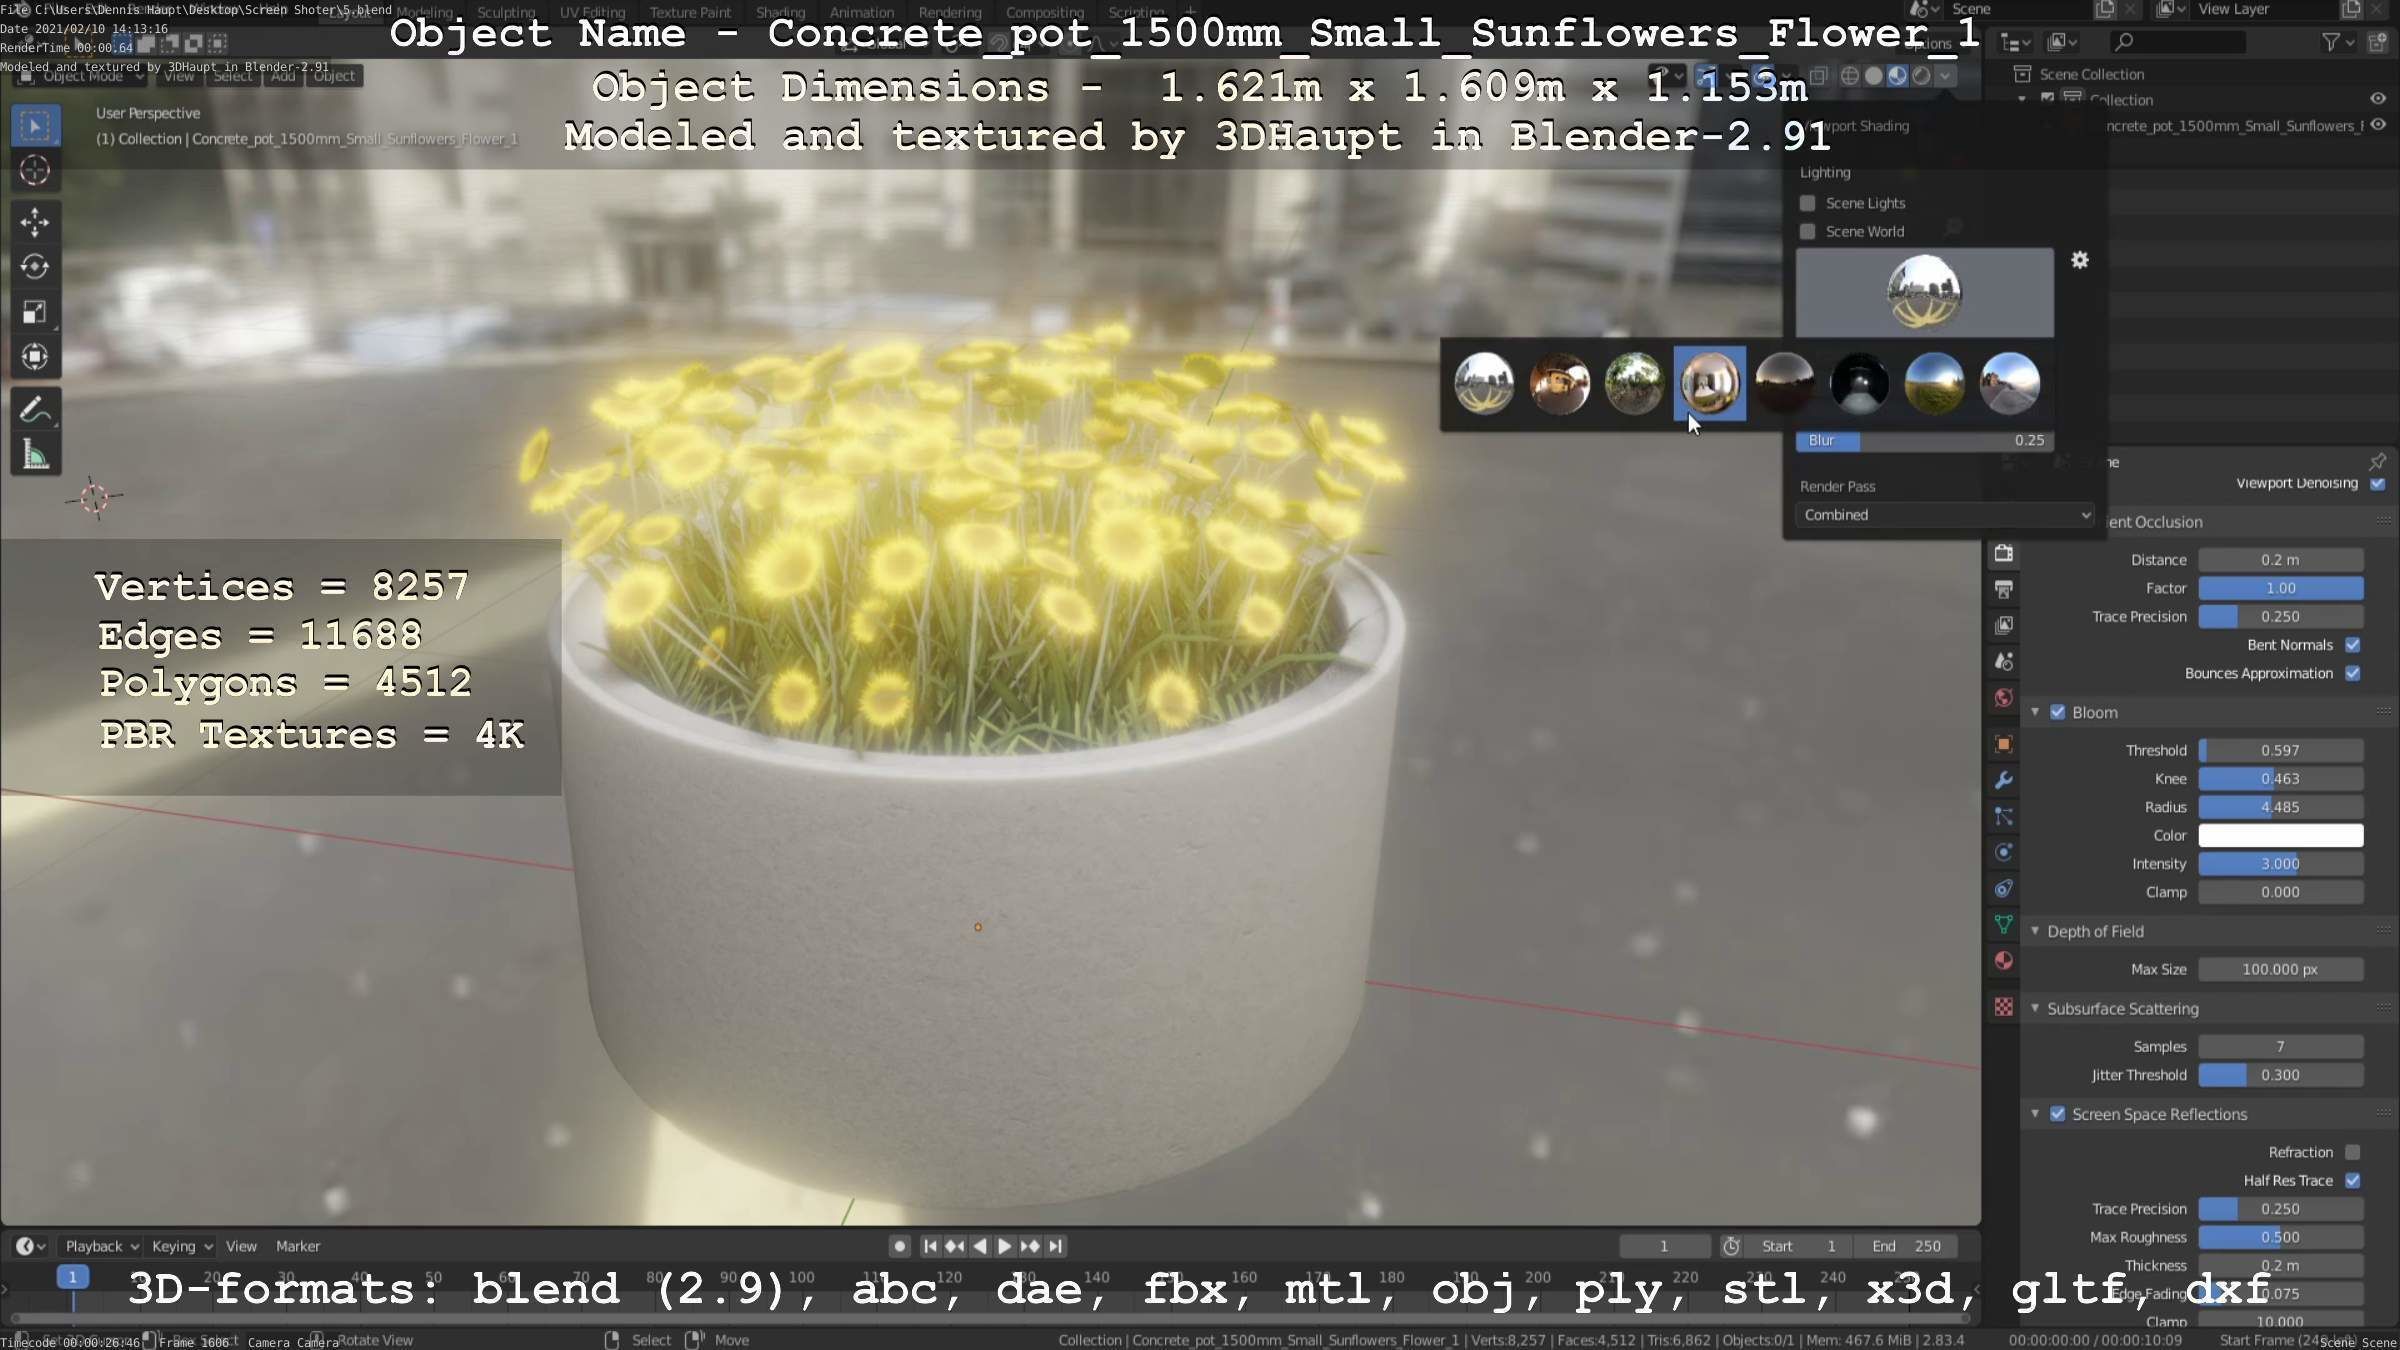Viewport: 2400px width, 1350px height.
Task: Open the timeline Marker menu
Action: tap(298, 1246)
